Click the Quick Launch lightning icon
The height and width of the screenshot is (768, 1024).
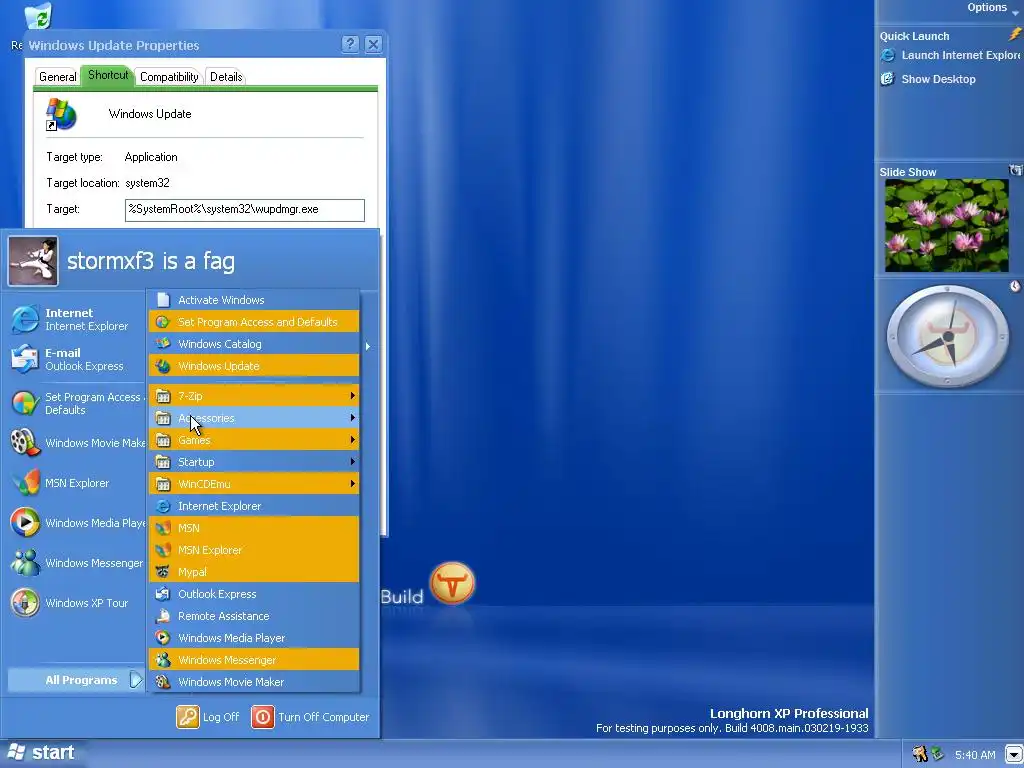tap(1014, 35)
